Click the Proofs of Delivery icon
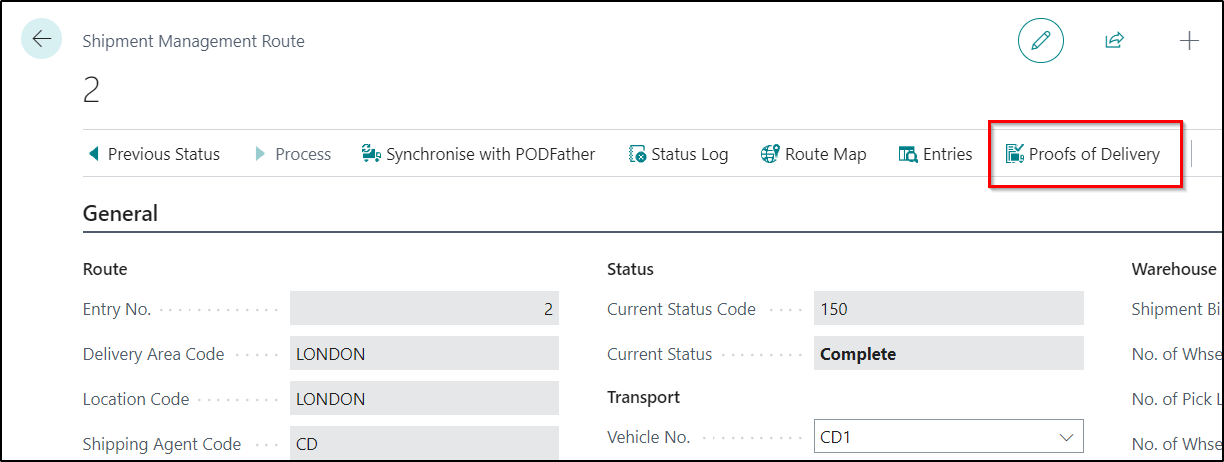This screenshot has width=1224, height=462. [1015, 154]
